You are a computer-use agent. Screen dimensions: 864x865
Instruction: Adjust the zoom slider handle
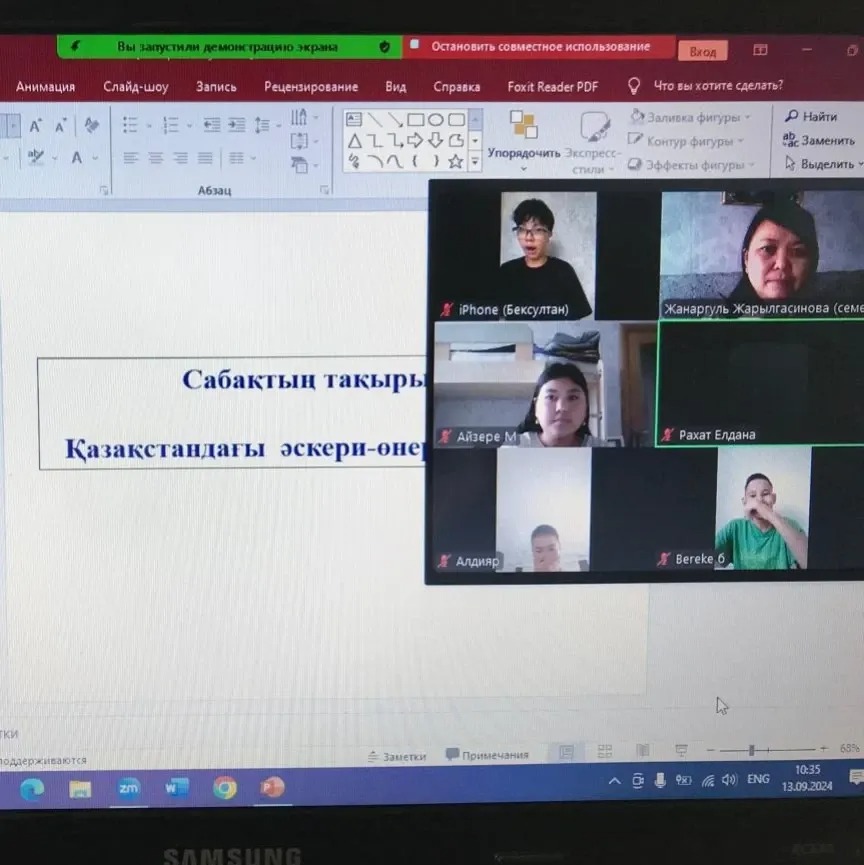(x=751, y=750)
